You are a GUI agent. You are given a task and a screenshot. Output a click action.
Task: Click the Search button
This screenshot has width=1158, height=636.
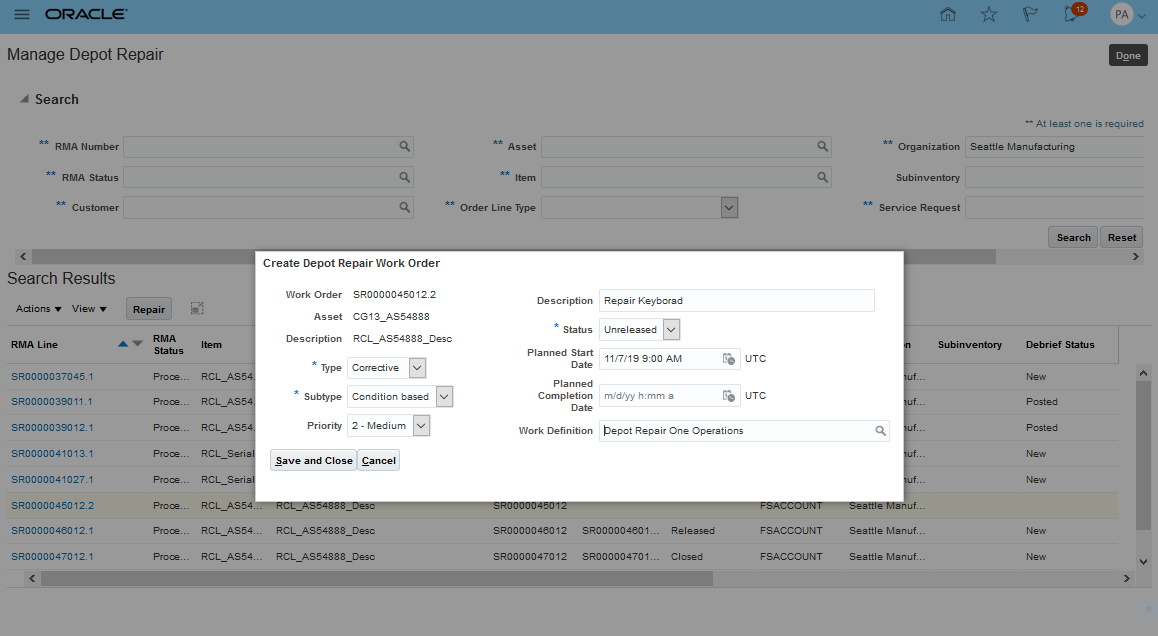tap(1073, 237)
